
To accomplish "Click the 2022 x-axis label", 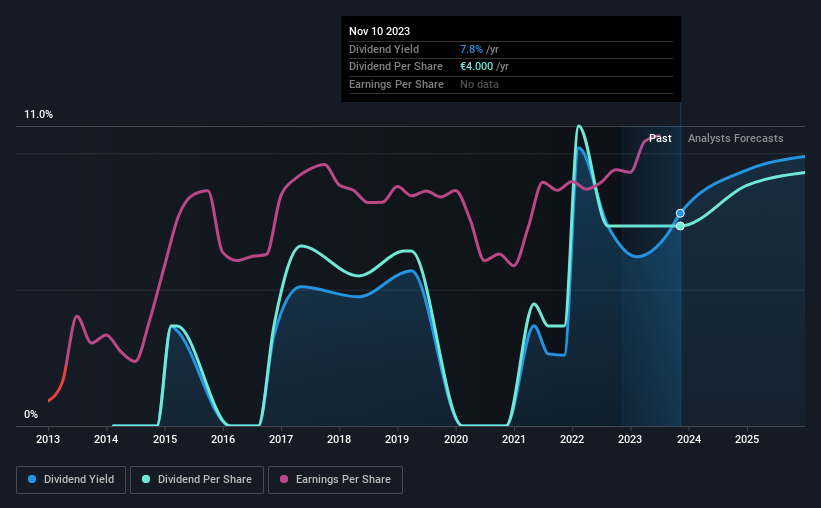I will 572,439.
